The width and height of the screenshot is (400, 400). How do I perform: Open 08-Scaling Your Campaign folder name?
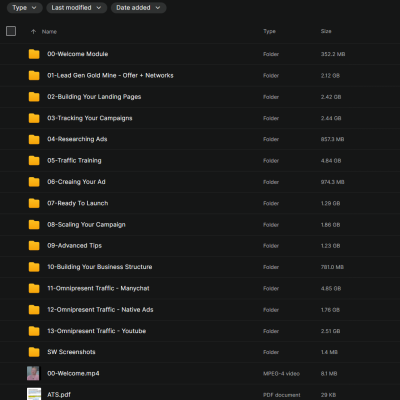[86, 225]
